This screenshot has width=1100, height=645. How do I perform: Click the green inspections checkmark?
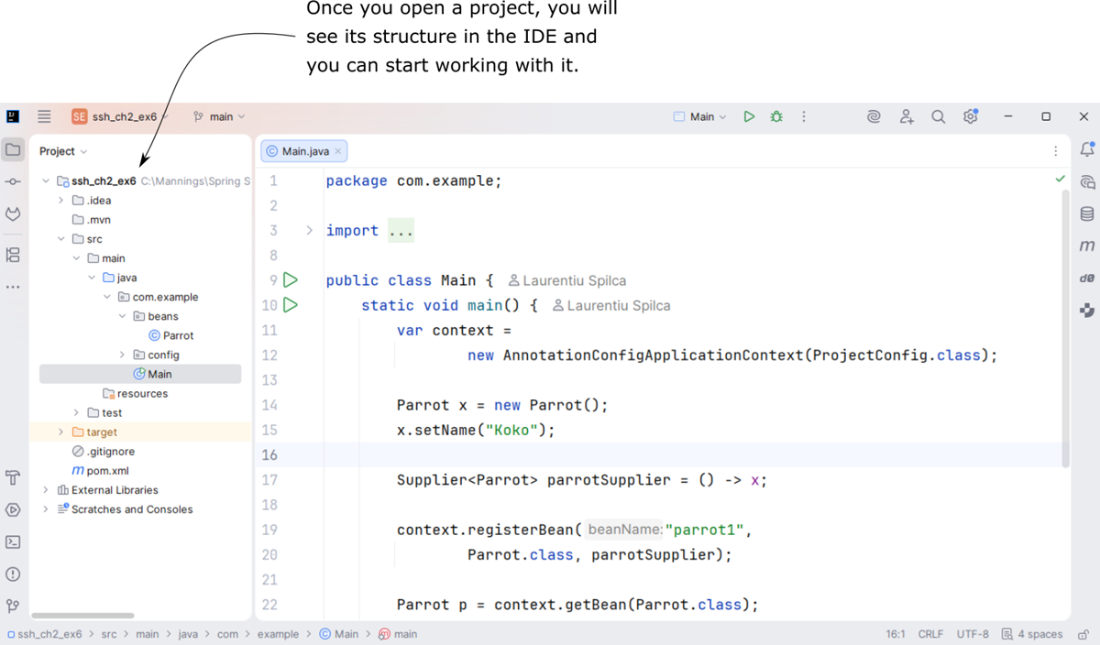pyautogui.click(x=1060, y=179)
